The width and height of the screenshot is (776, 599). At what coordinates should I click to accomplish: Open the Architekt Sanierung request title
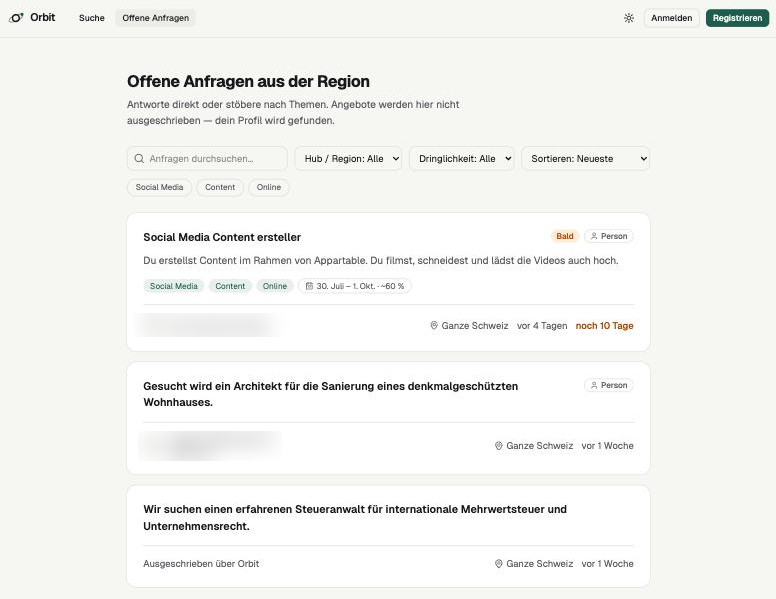pos(331,394)
